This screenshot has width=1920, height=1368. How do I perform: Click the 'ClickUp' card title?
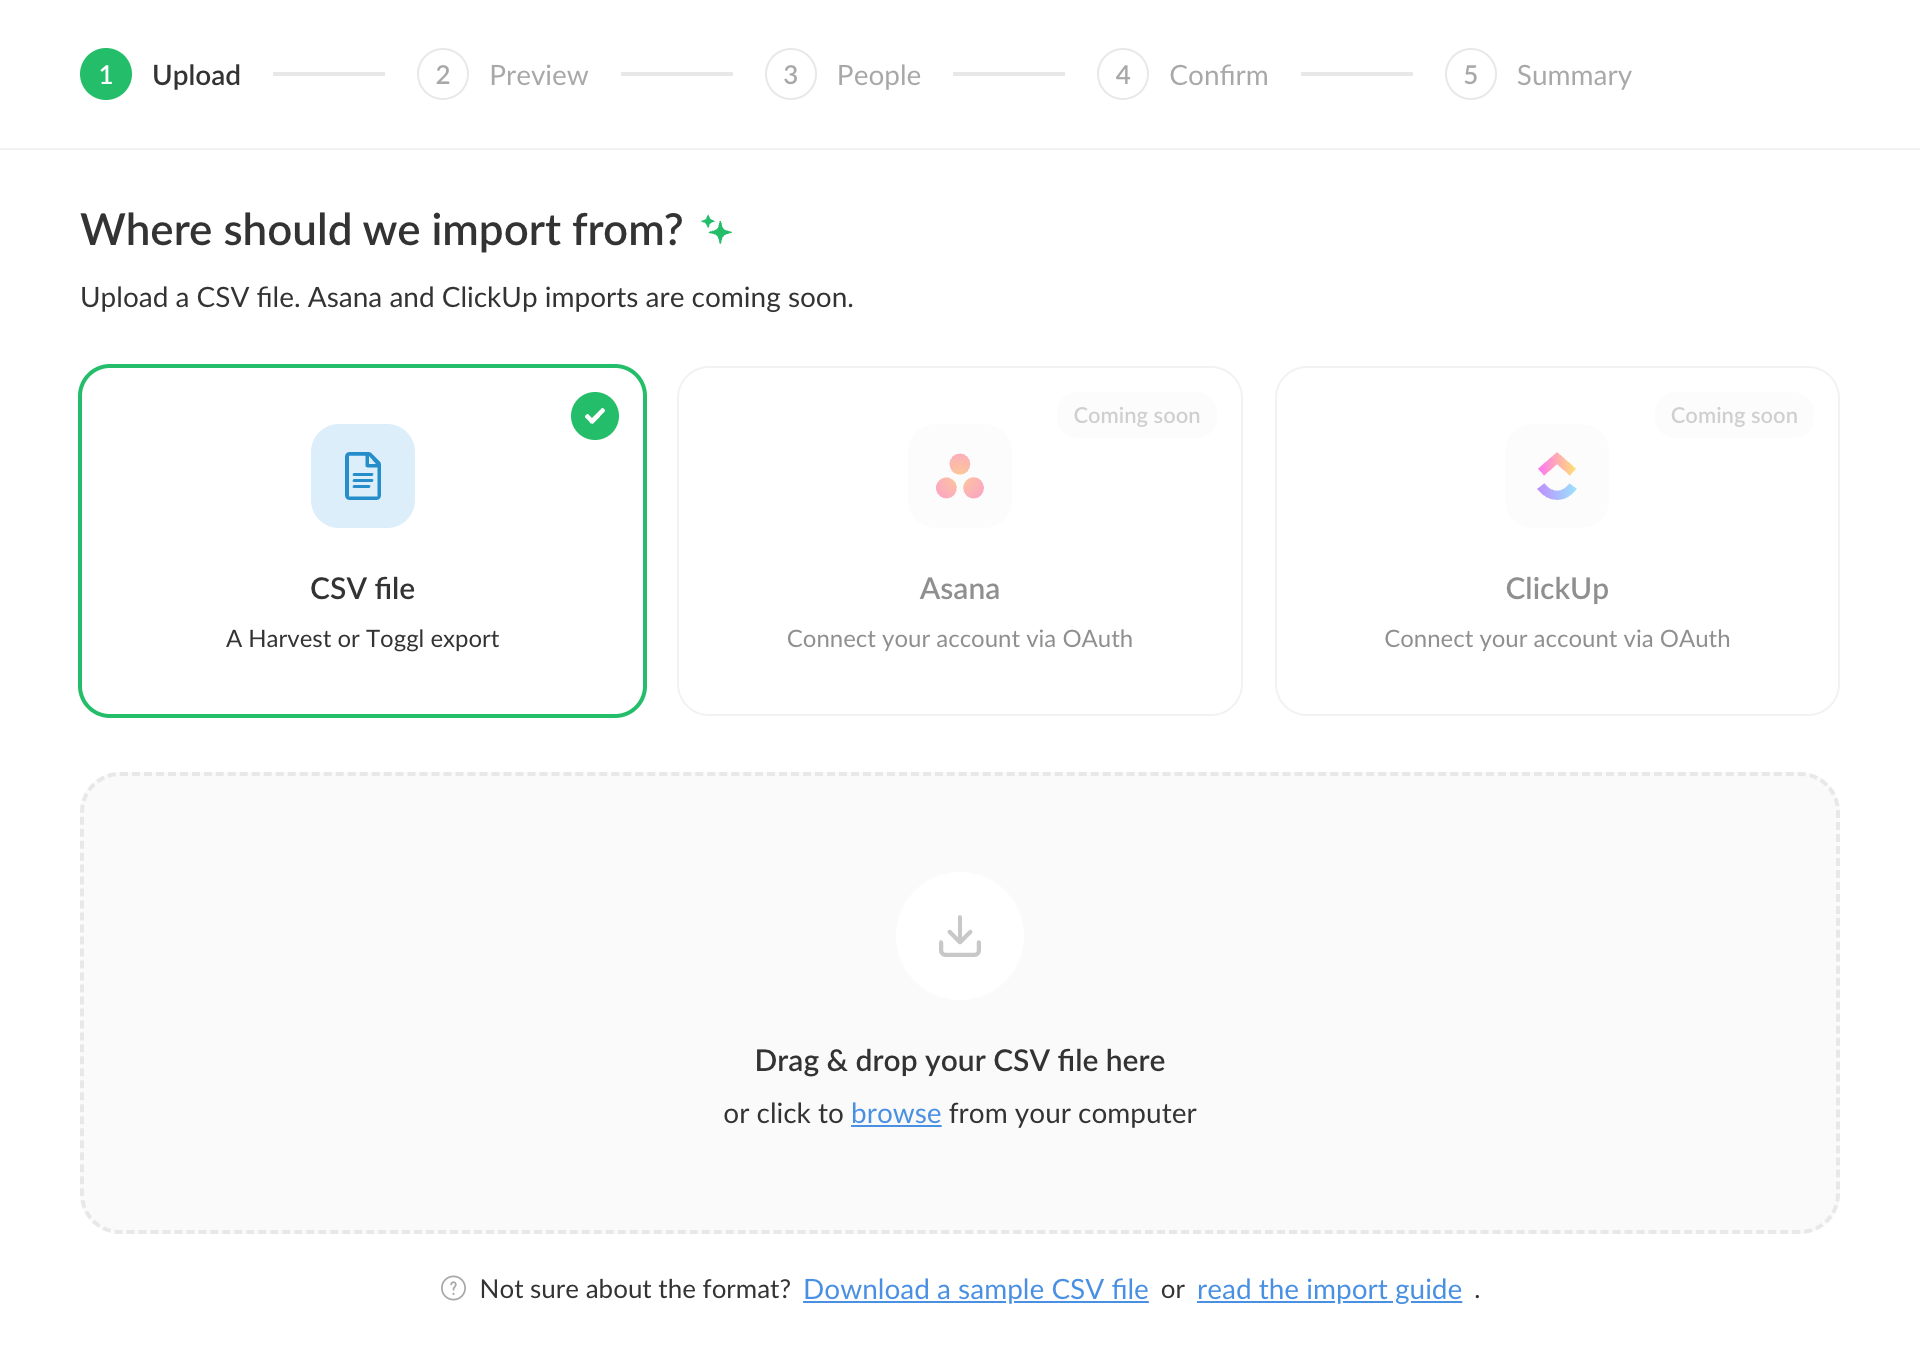point(1557,588)
